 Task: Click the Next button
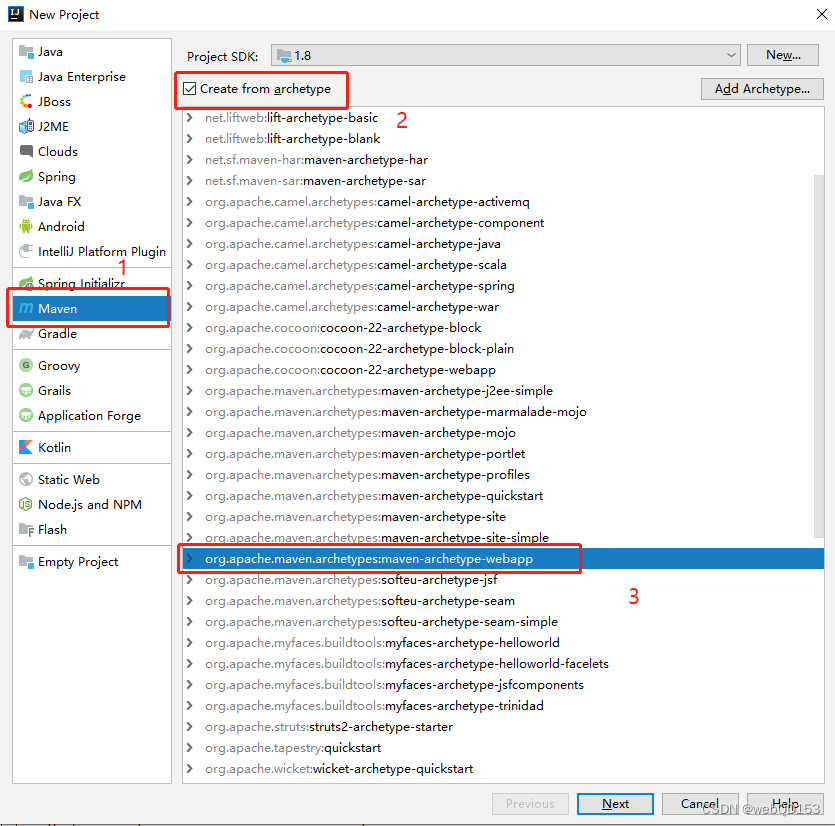coord(615,804)
